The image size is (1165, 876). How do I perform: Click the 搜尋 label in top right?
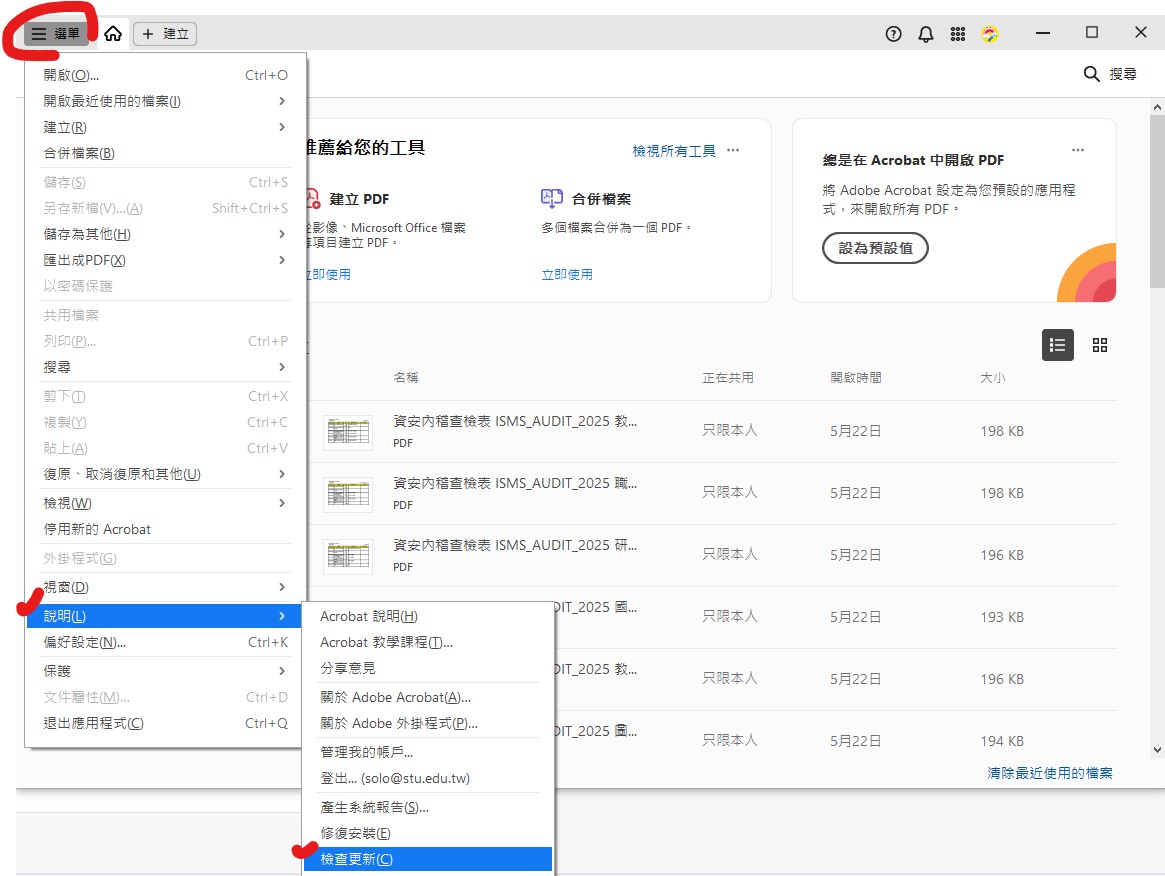(1123, 74)
